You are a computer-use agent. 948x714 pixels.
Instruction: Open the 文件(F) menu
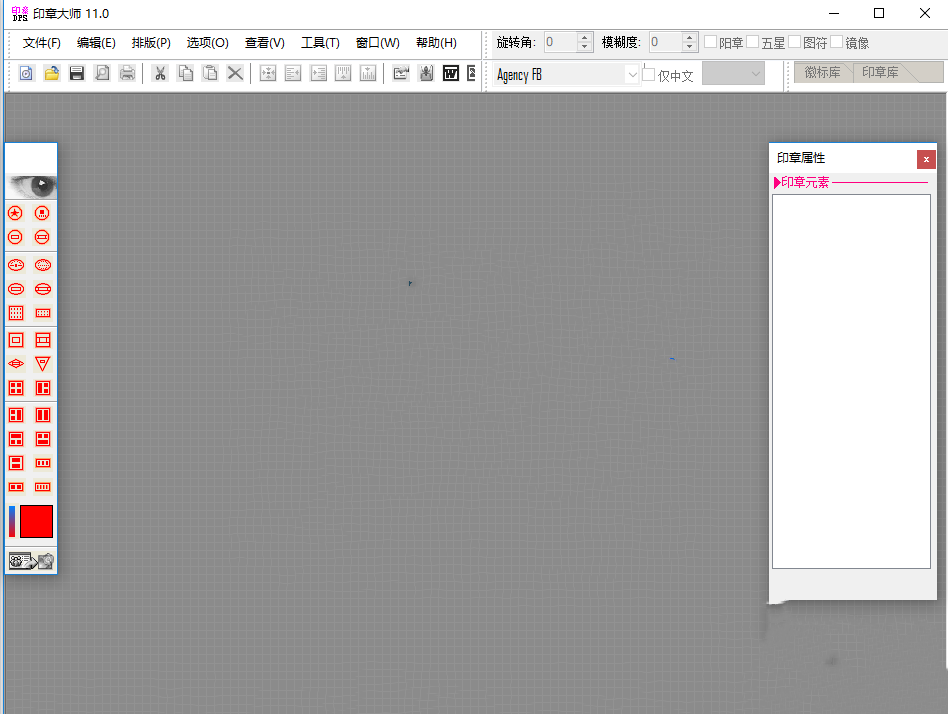point(42,43)
